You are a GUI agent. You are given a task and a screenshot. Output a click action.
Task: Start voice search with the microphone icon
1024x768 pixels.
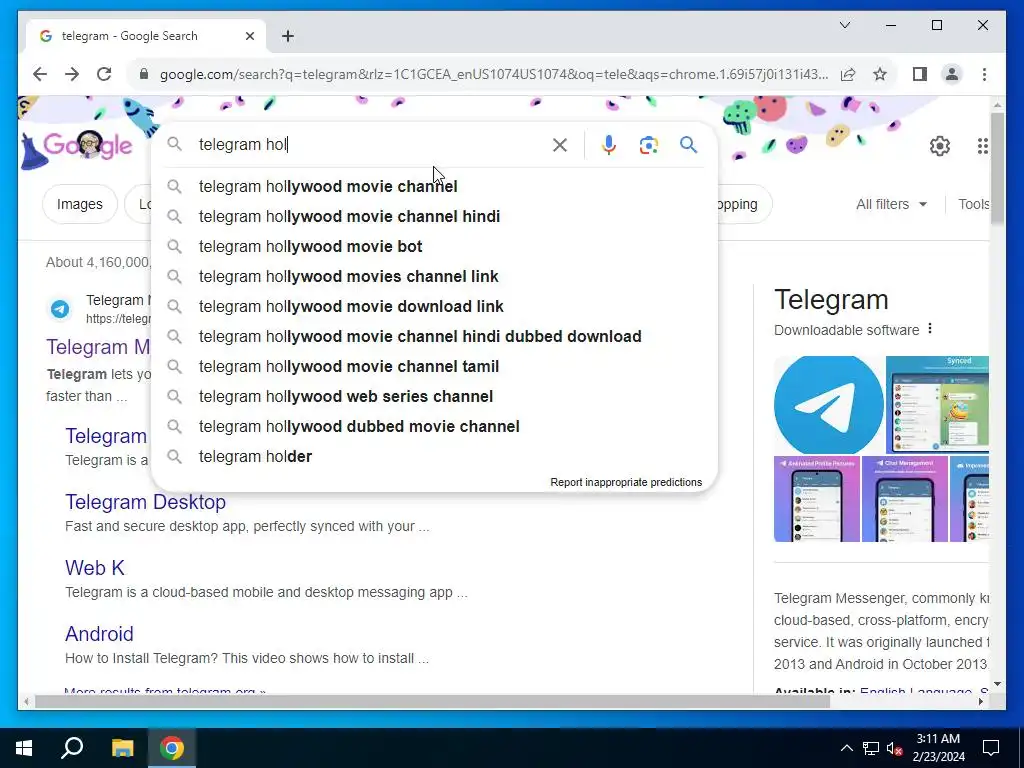pos(609,145)
